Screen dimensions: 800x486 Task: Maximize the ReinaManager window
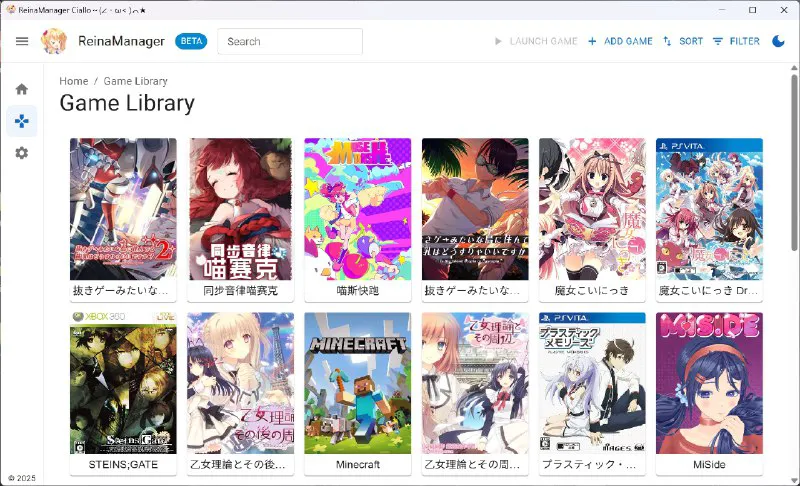753,10
